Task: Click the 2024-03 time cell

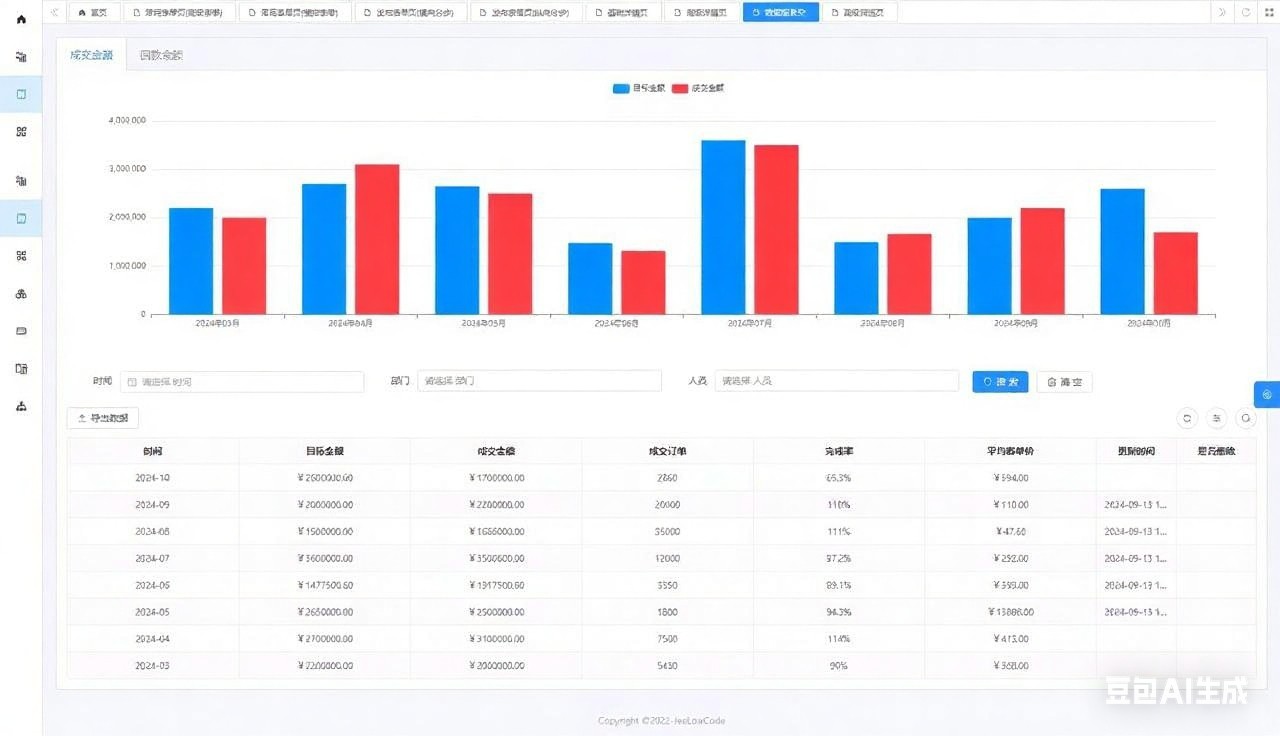Action: (x=153, y=665)
